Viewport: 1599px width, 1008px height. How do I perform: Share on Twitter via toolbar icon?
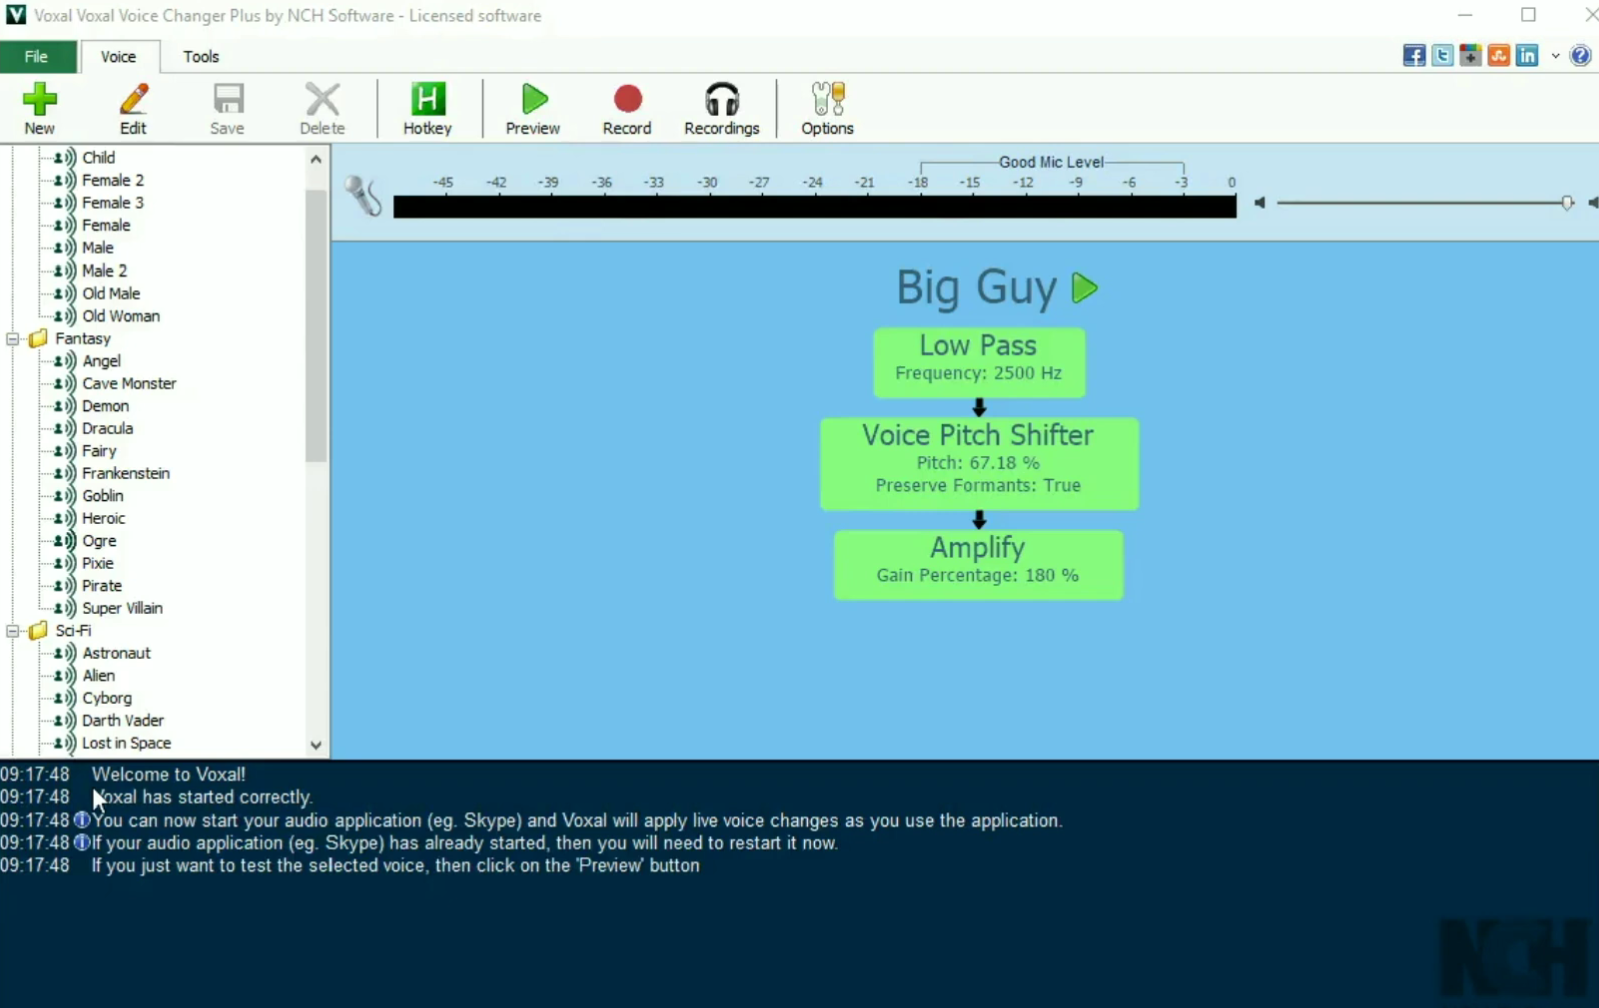[1442, 56]
